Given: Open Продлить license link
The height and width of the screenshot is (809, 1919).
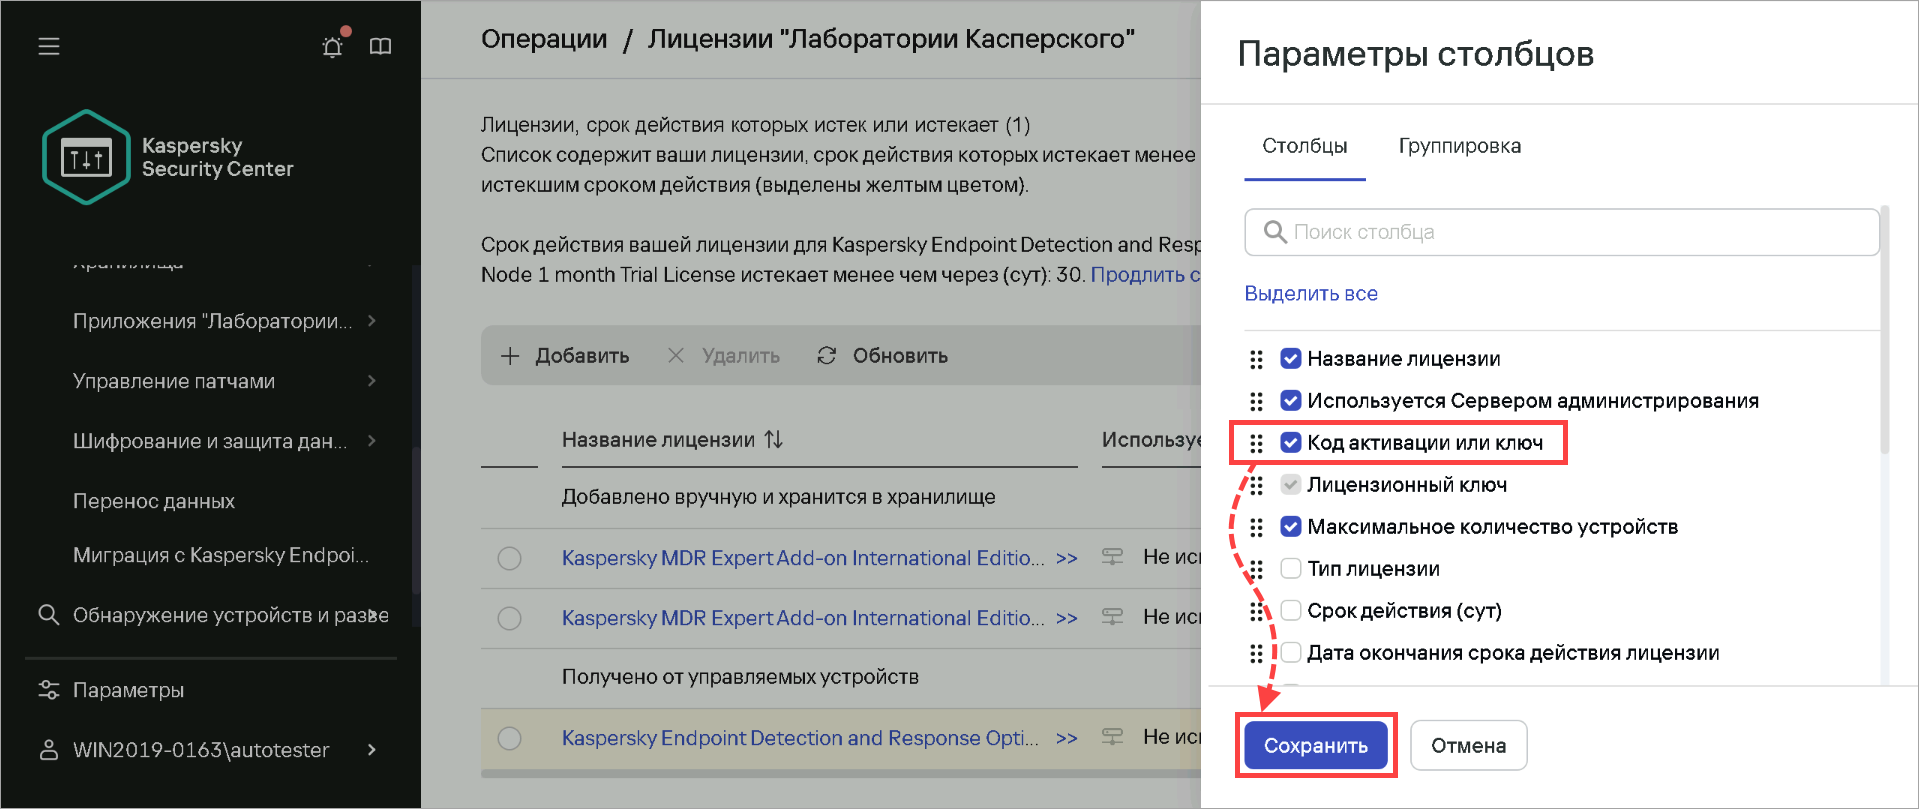Looking at the screenshot, I should 1145,274.
